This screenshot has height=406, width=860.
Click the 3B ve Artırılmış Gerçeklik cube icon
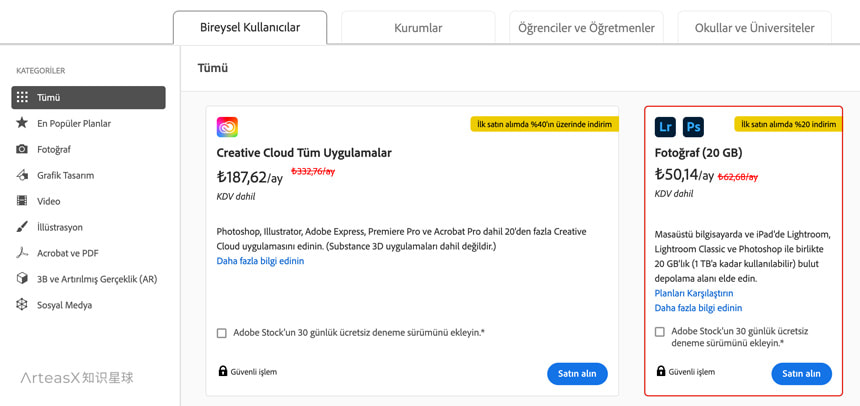tap(22, 279)
